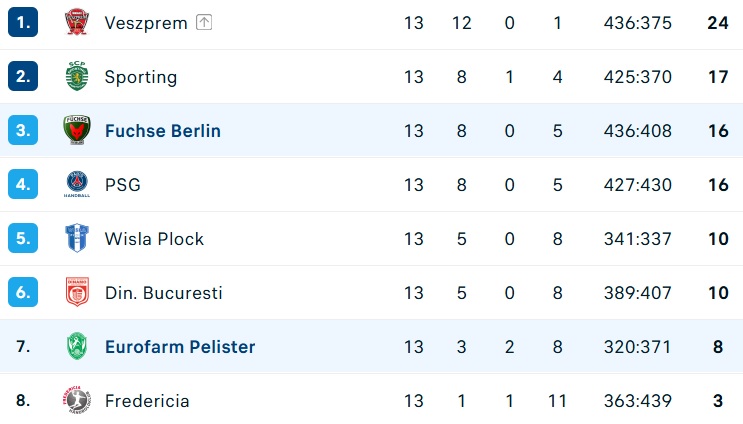Go to Wisla Plock team page

point(154,239)
